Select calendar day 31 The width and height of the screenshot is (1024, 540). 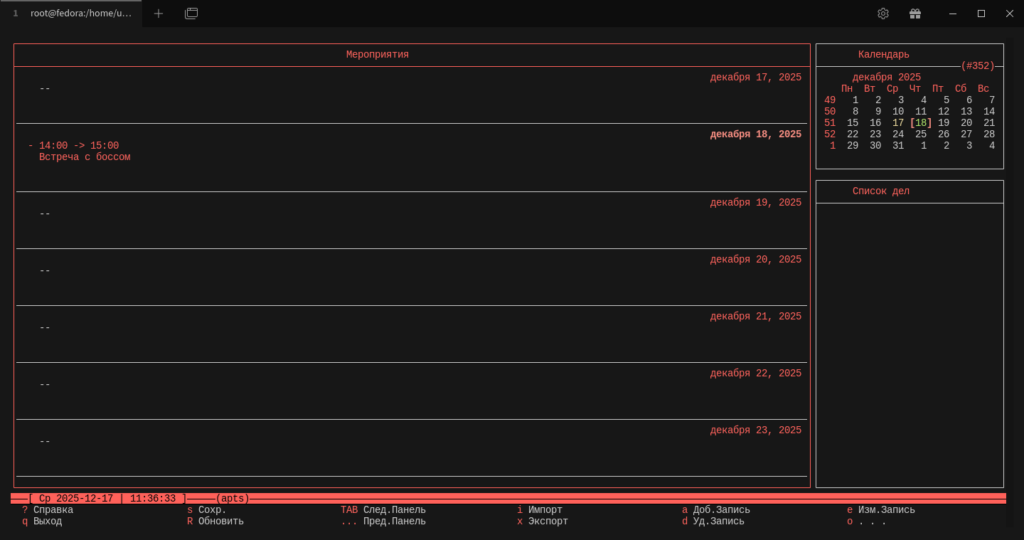pos(898,146)
